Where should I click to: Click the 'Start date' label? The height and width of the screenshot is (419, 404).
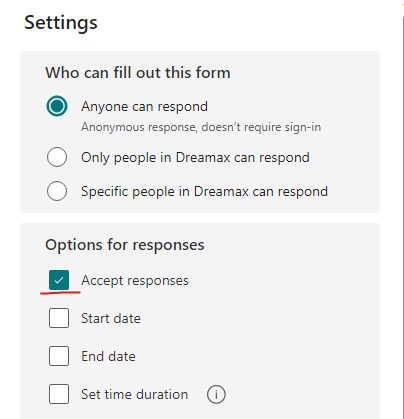click(111, 318)
